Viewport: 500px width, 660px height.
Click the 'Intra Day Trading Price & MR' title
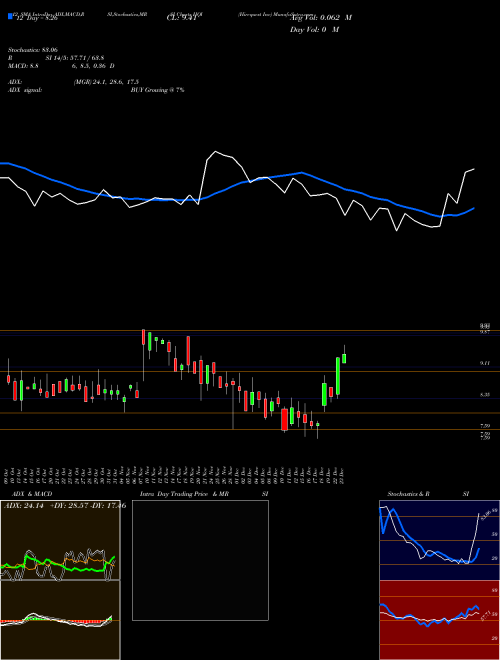tap(184, 494)
